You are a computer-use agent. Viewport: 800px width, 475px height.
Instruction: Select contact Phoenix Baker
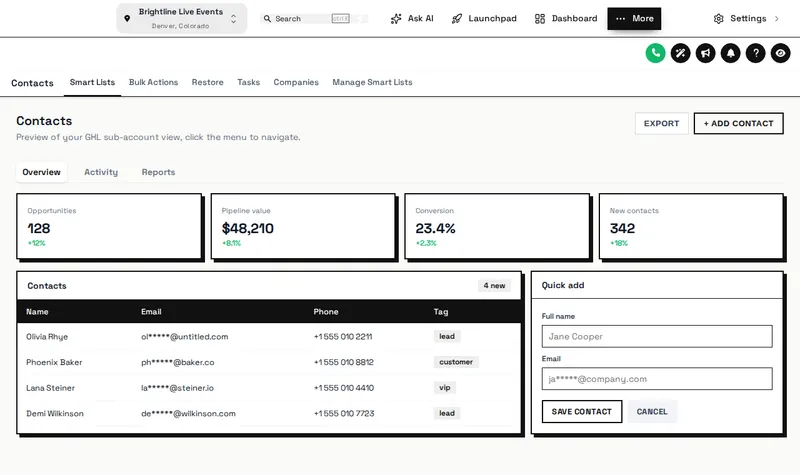[x=54, y=362]
